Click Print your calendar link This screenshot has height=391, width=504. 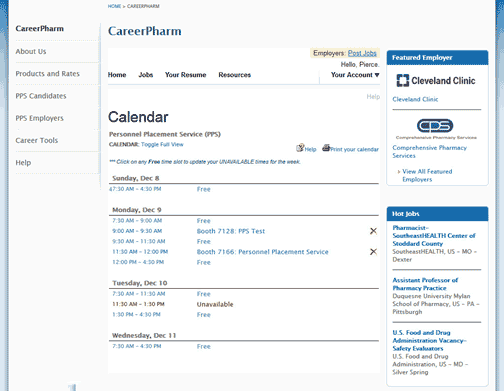[x=354, y=149]
